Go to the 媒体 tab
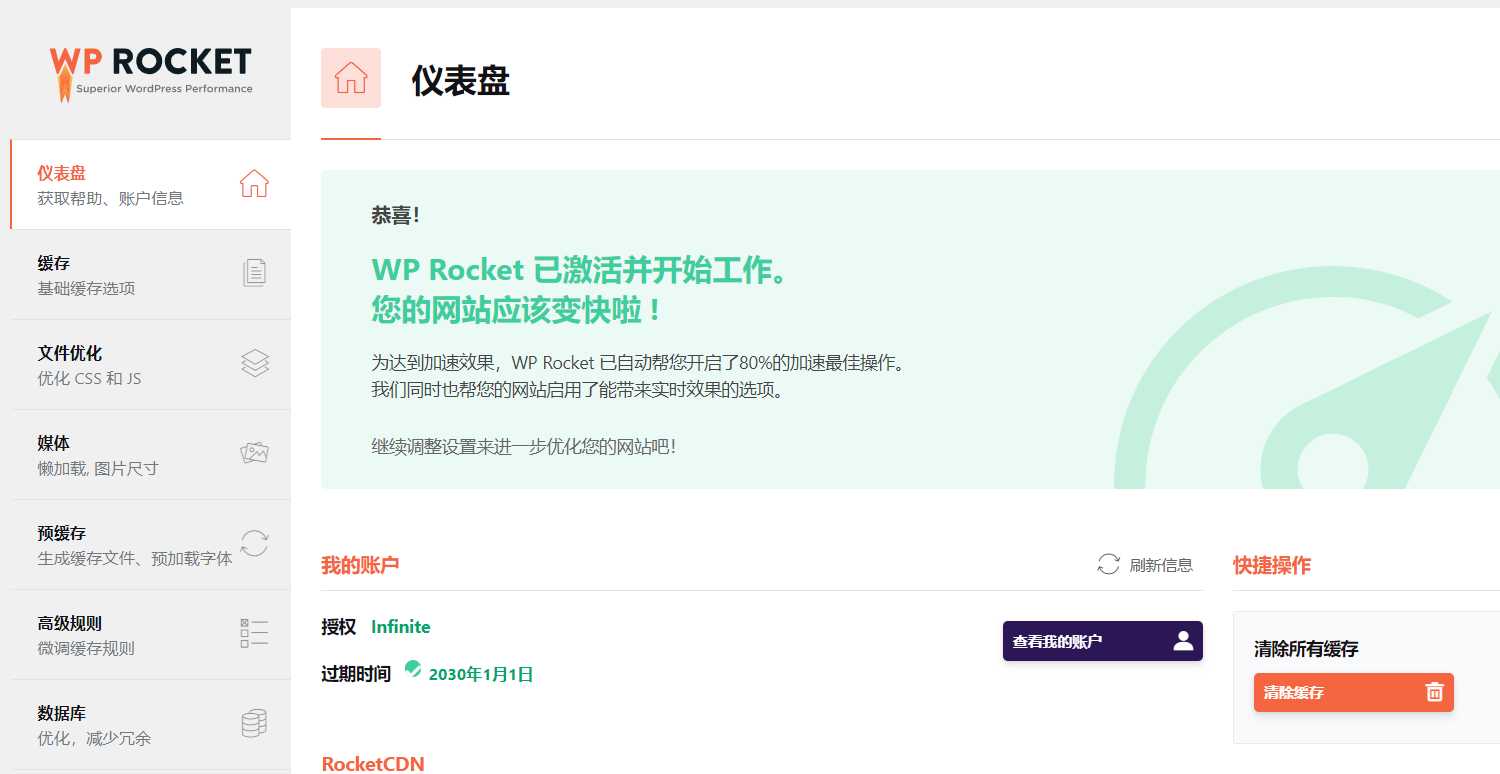1500x774 pixels. click(151, 455)
